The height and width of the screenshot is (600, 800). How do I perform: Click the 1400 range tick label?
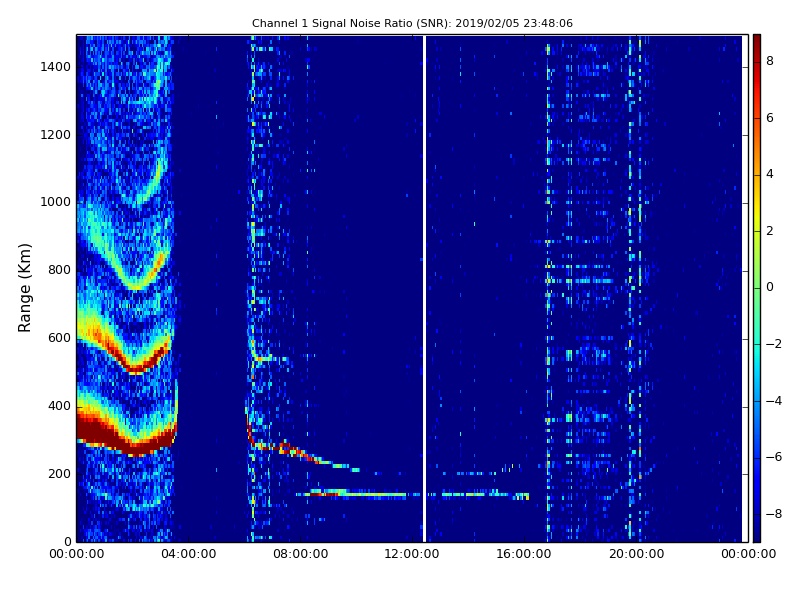[x=55, y=67]
